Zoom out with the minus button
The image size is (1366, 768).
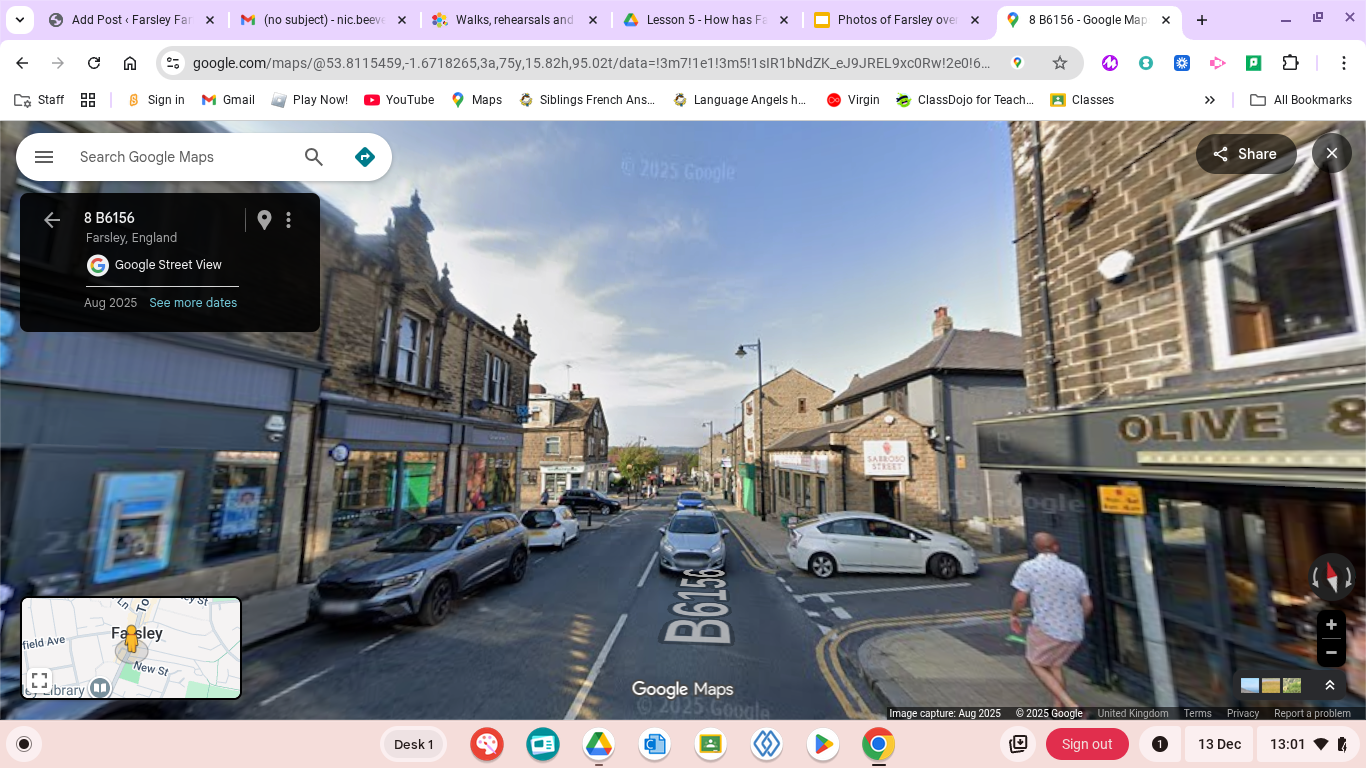click(1331, 653)
